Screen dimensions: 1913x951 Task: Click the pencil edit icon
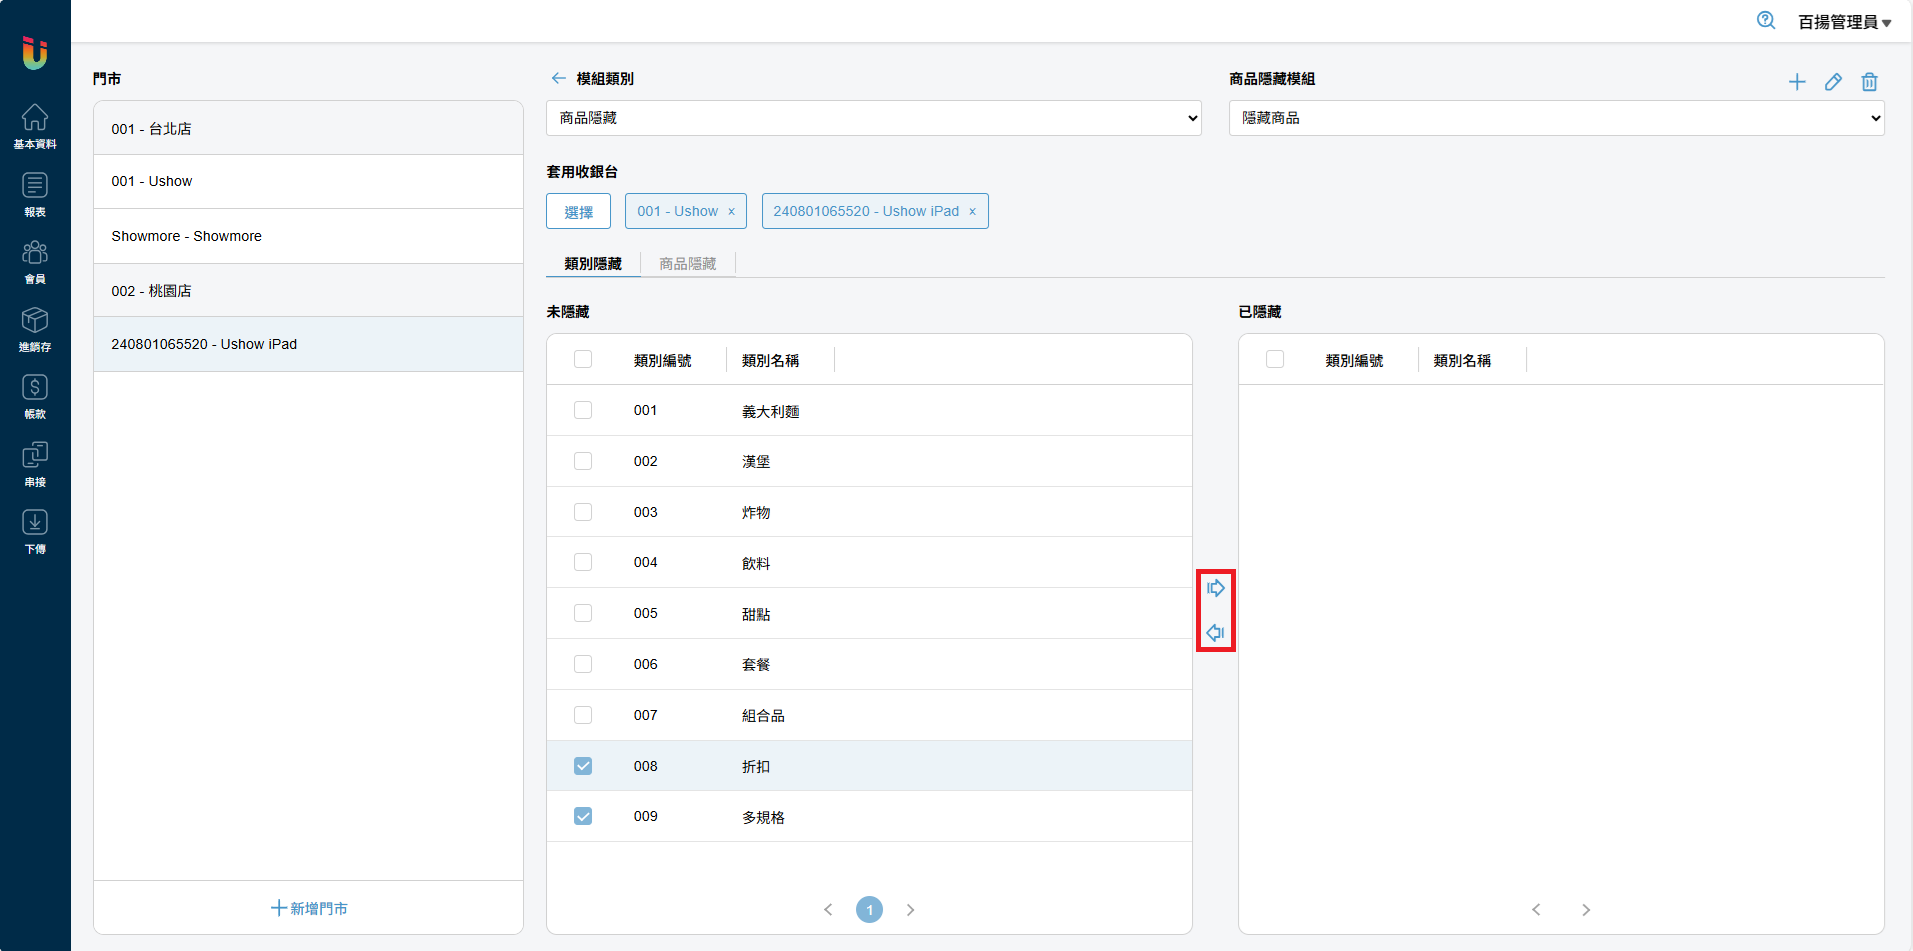(1833, 82)
